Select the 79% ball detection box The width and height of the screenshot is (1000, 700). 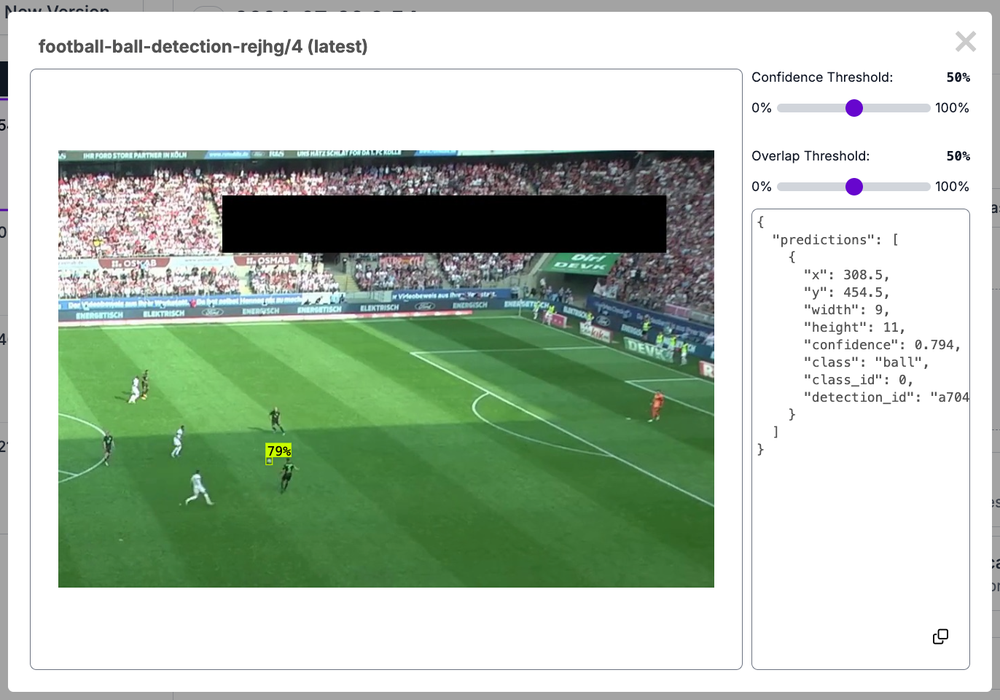[x=277, y=452]
